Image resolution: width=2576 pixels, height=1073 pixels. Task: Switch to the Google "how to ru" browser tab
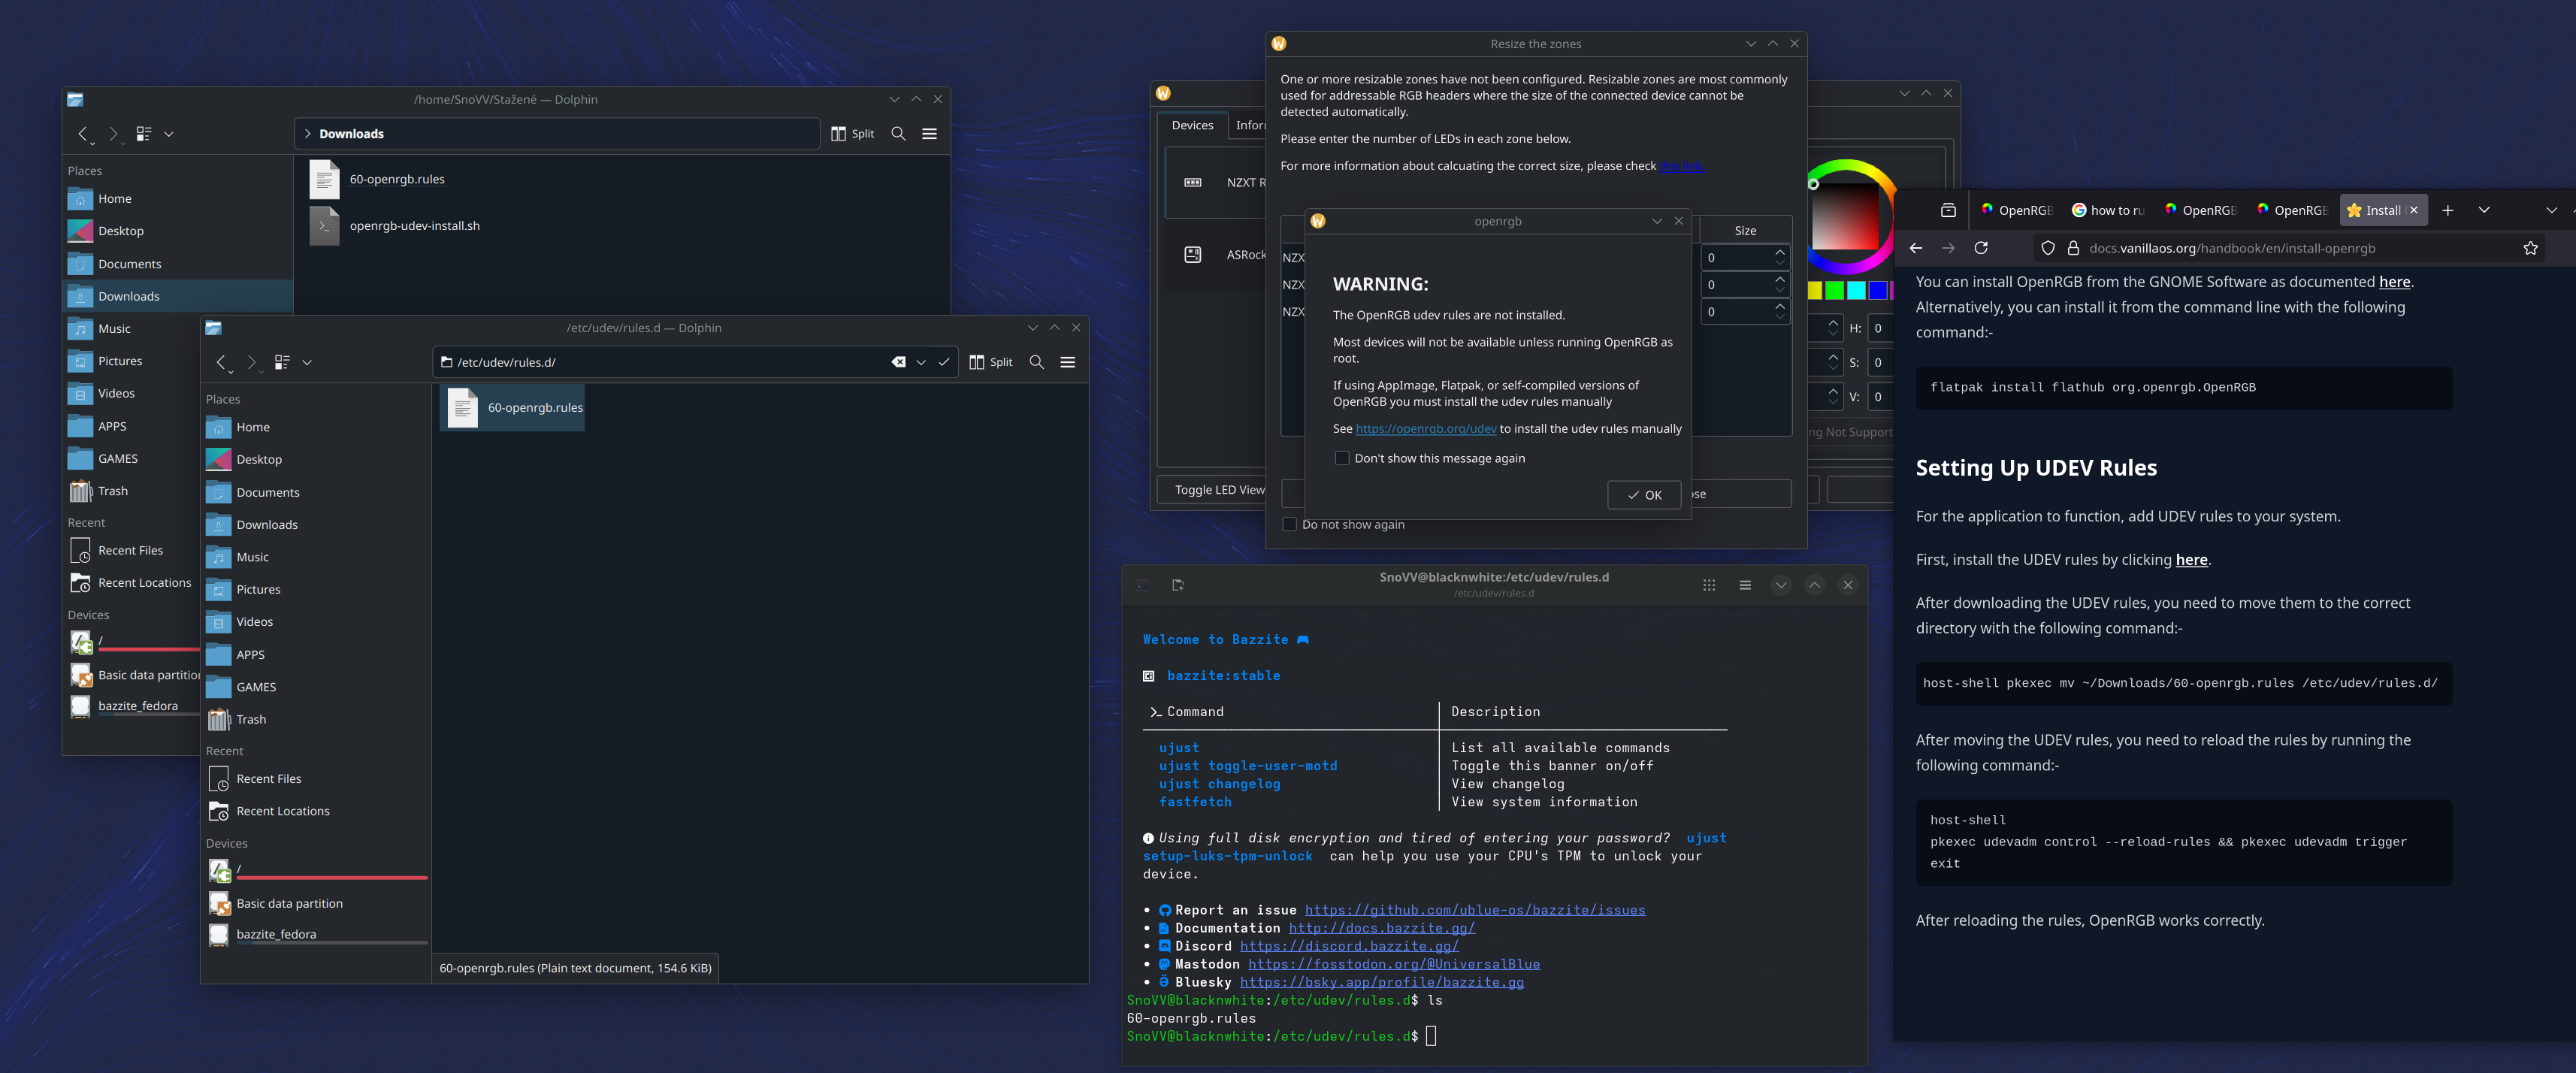click(2108, 210)
